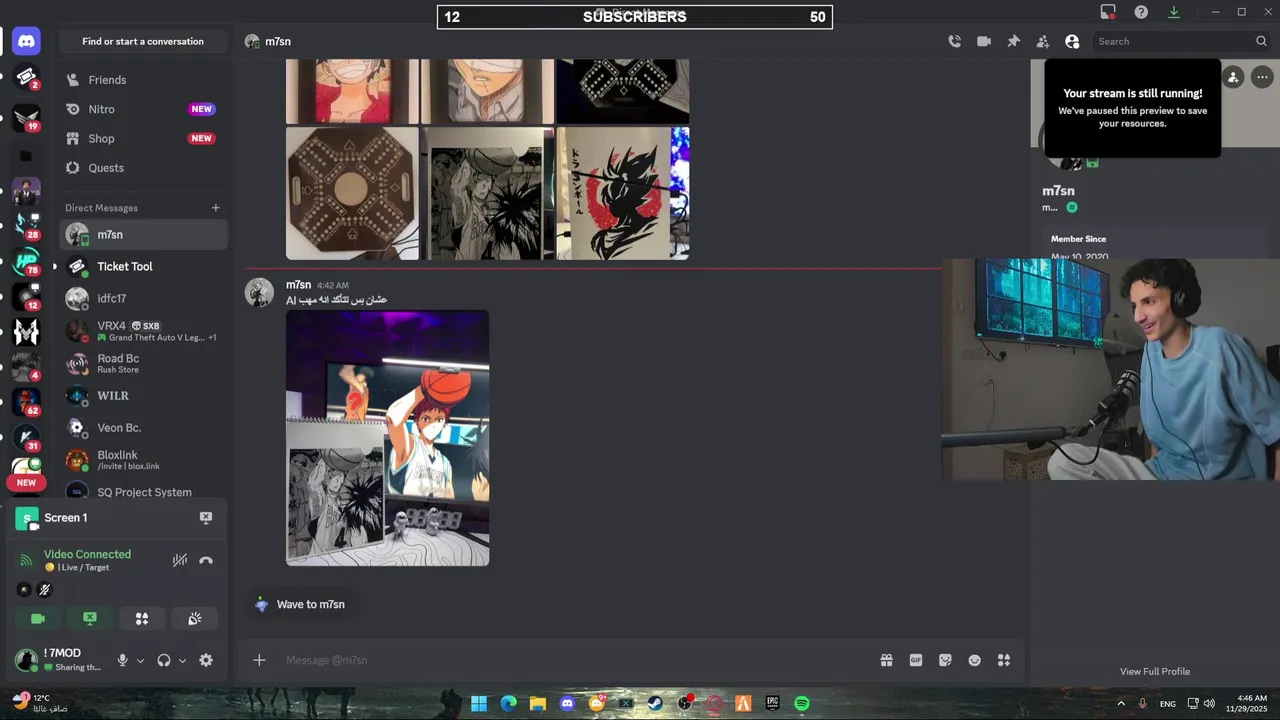
Task: Open Epic Games Launcher from the taskbar
Action: coord(773,703)
